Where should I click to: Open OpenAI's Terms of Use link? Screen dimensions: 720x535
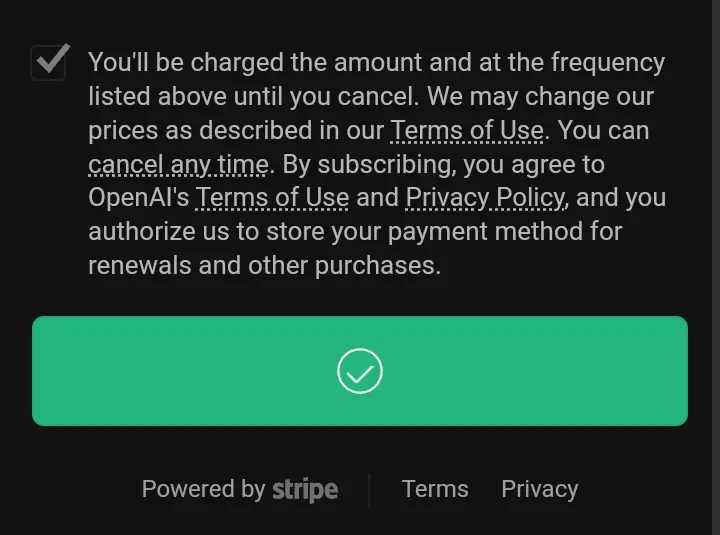tap(272, 198)
